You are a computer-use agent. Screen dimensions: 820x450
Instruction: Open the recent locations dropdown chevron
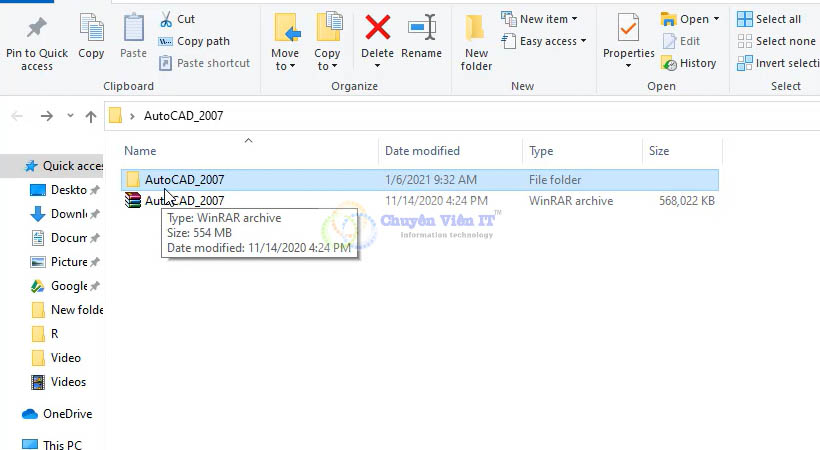click(x=70, y=116)
